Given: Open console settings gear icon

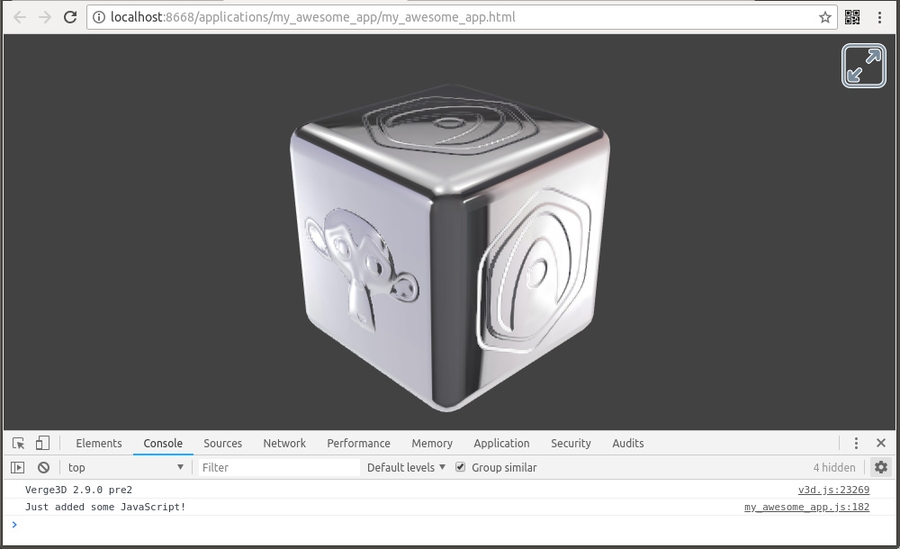Looking at the screenshot, I should (880, 467).
